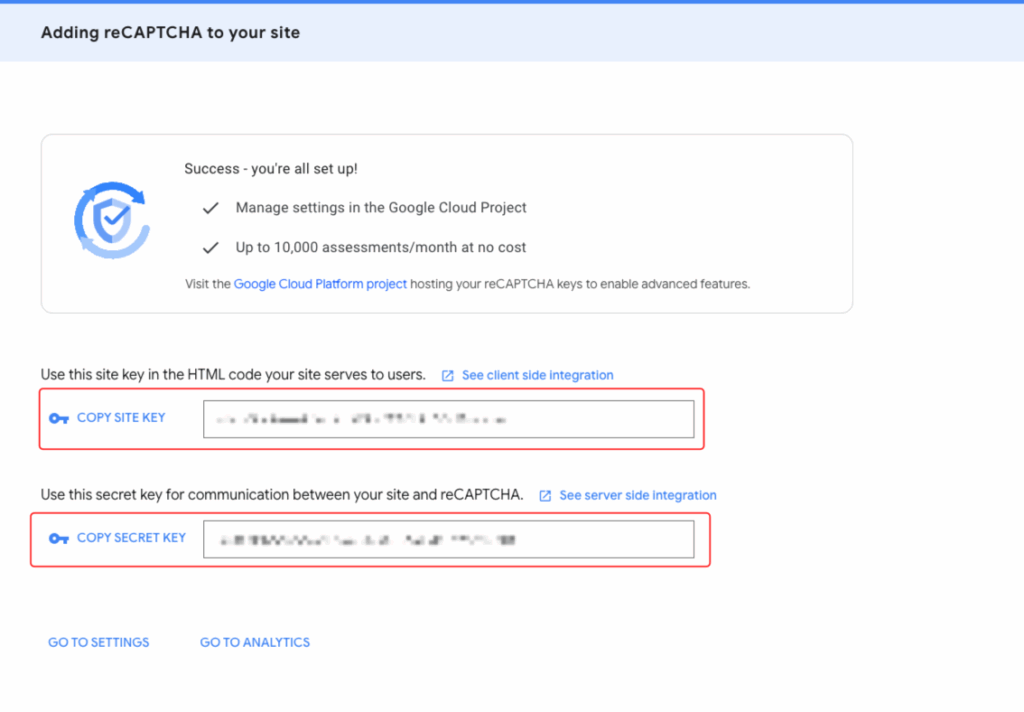Click external-link icon before client side integration
The width and height of the screenshot is (1024, 712).
click(448, 376)
